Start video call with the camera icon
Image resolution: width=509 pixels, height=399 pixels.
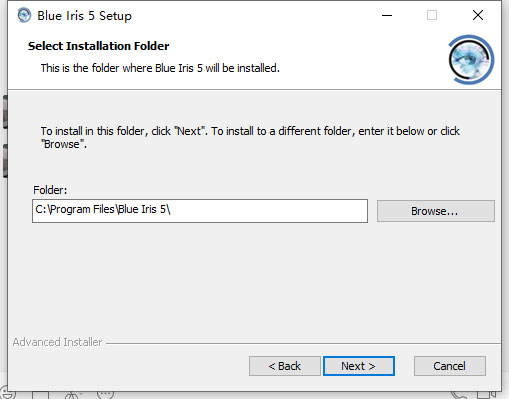[487, 395]
